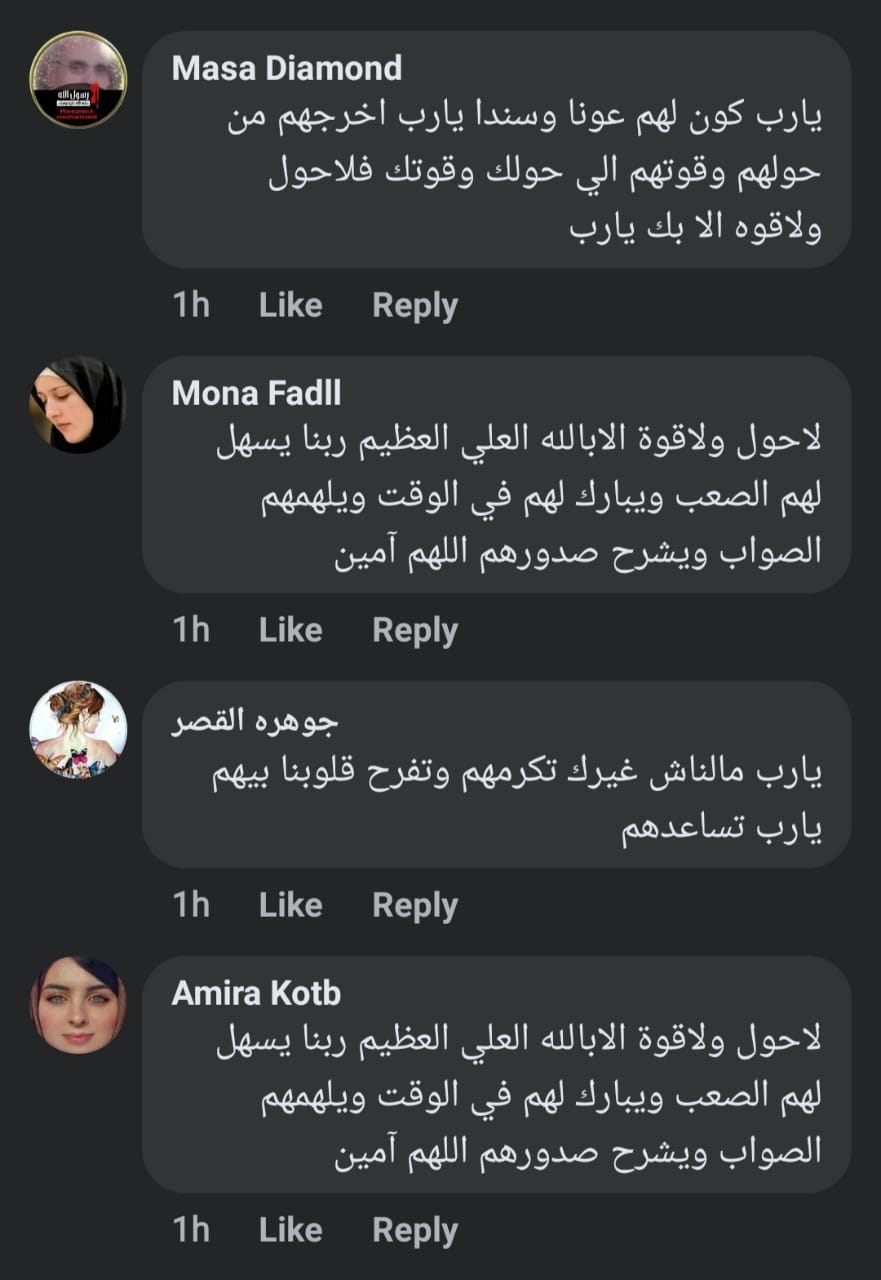Select Amira Kotb's comment text bubble
881x1280 pixels.
[x=520, y=1100]
